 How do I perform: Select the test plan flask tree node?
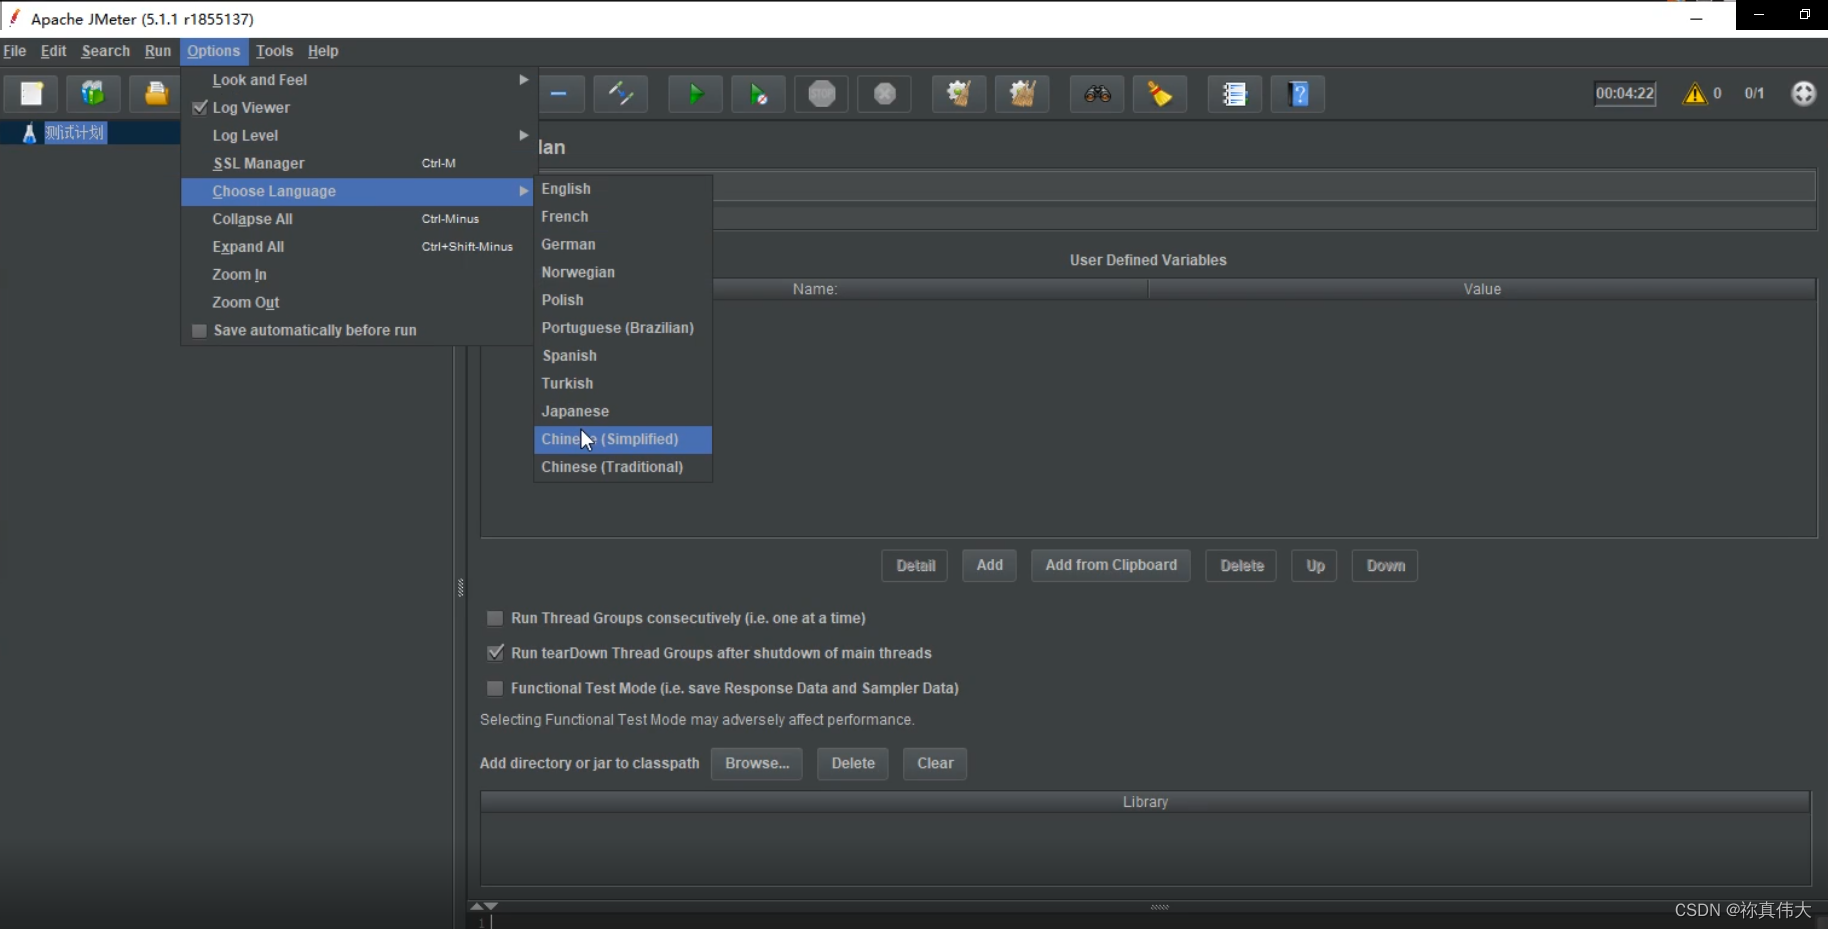point(64,133)
